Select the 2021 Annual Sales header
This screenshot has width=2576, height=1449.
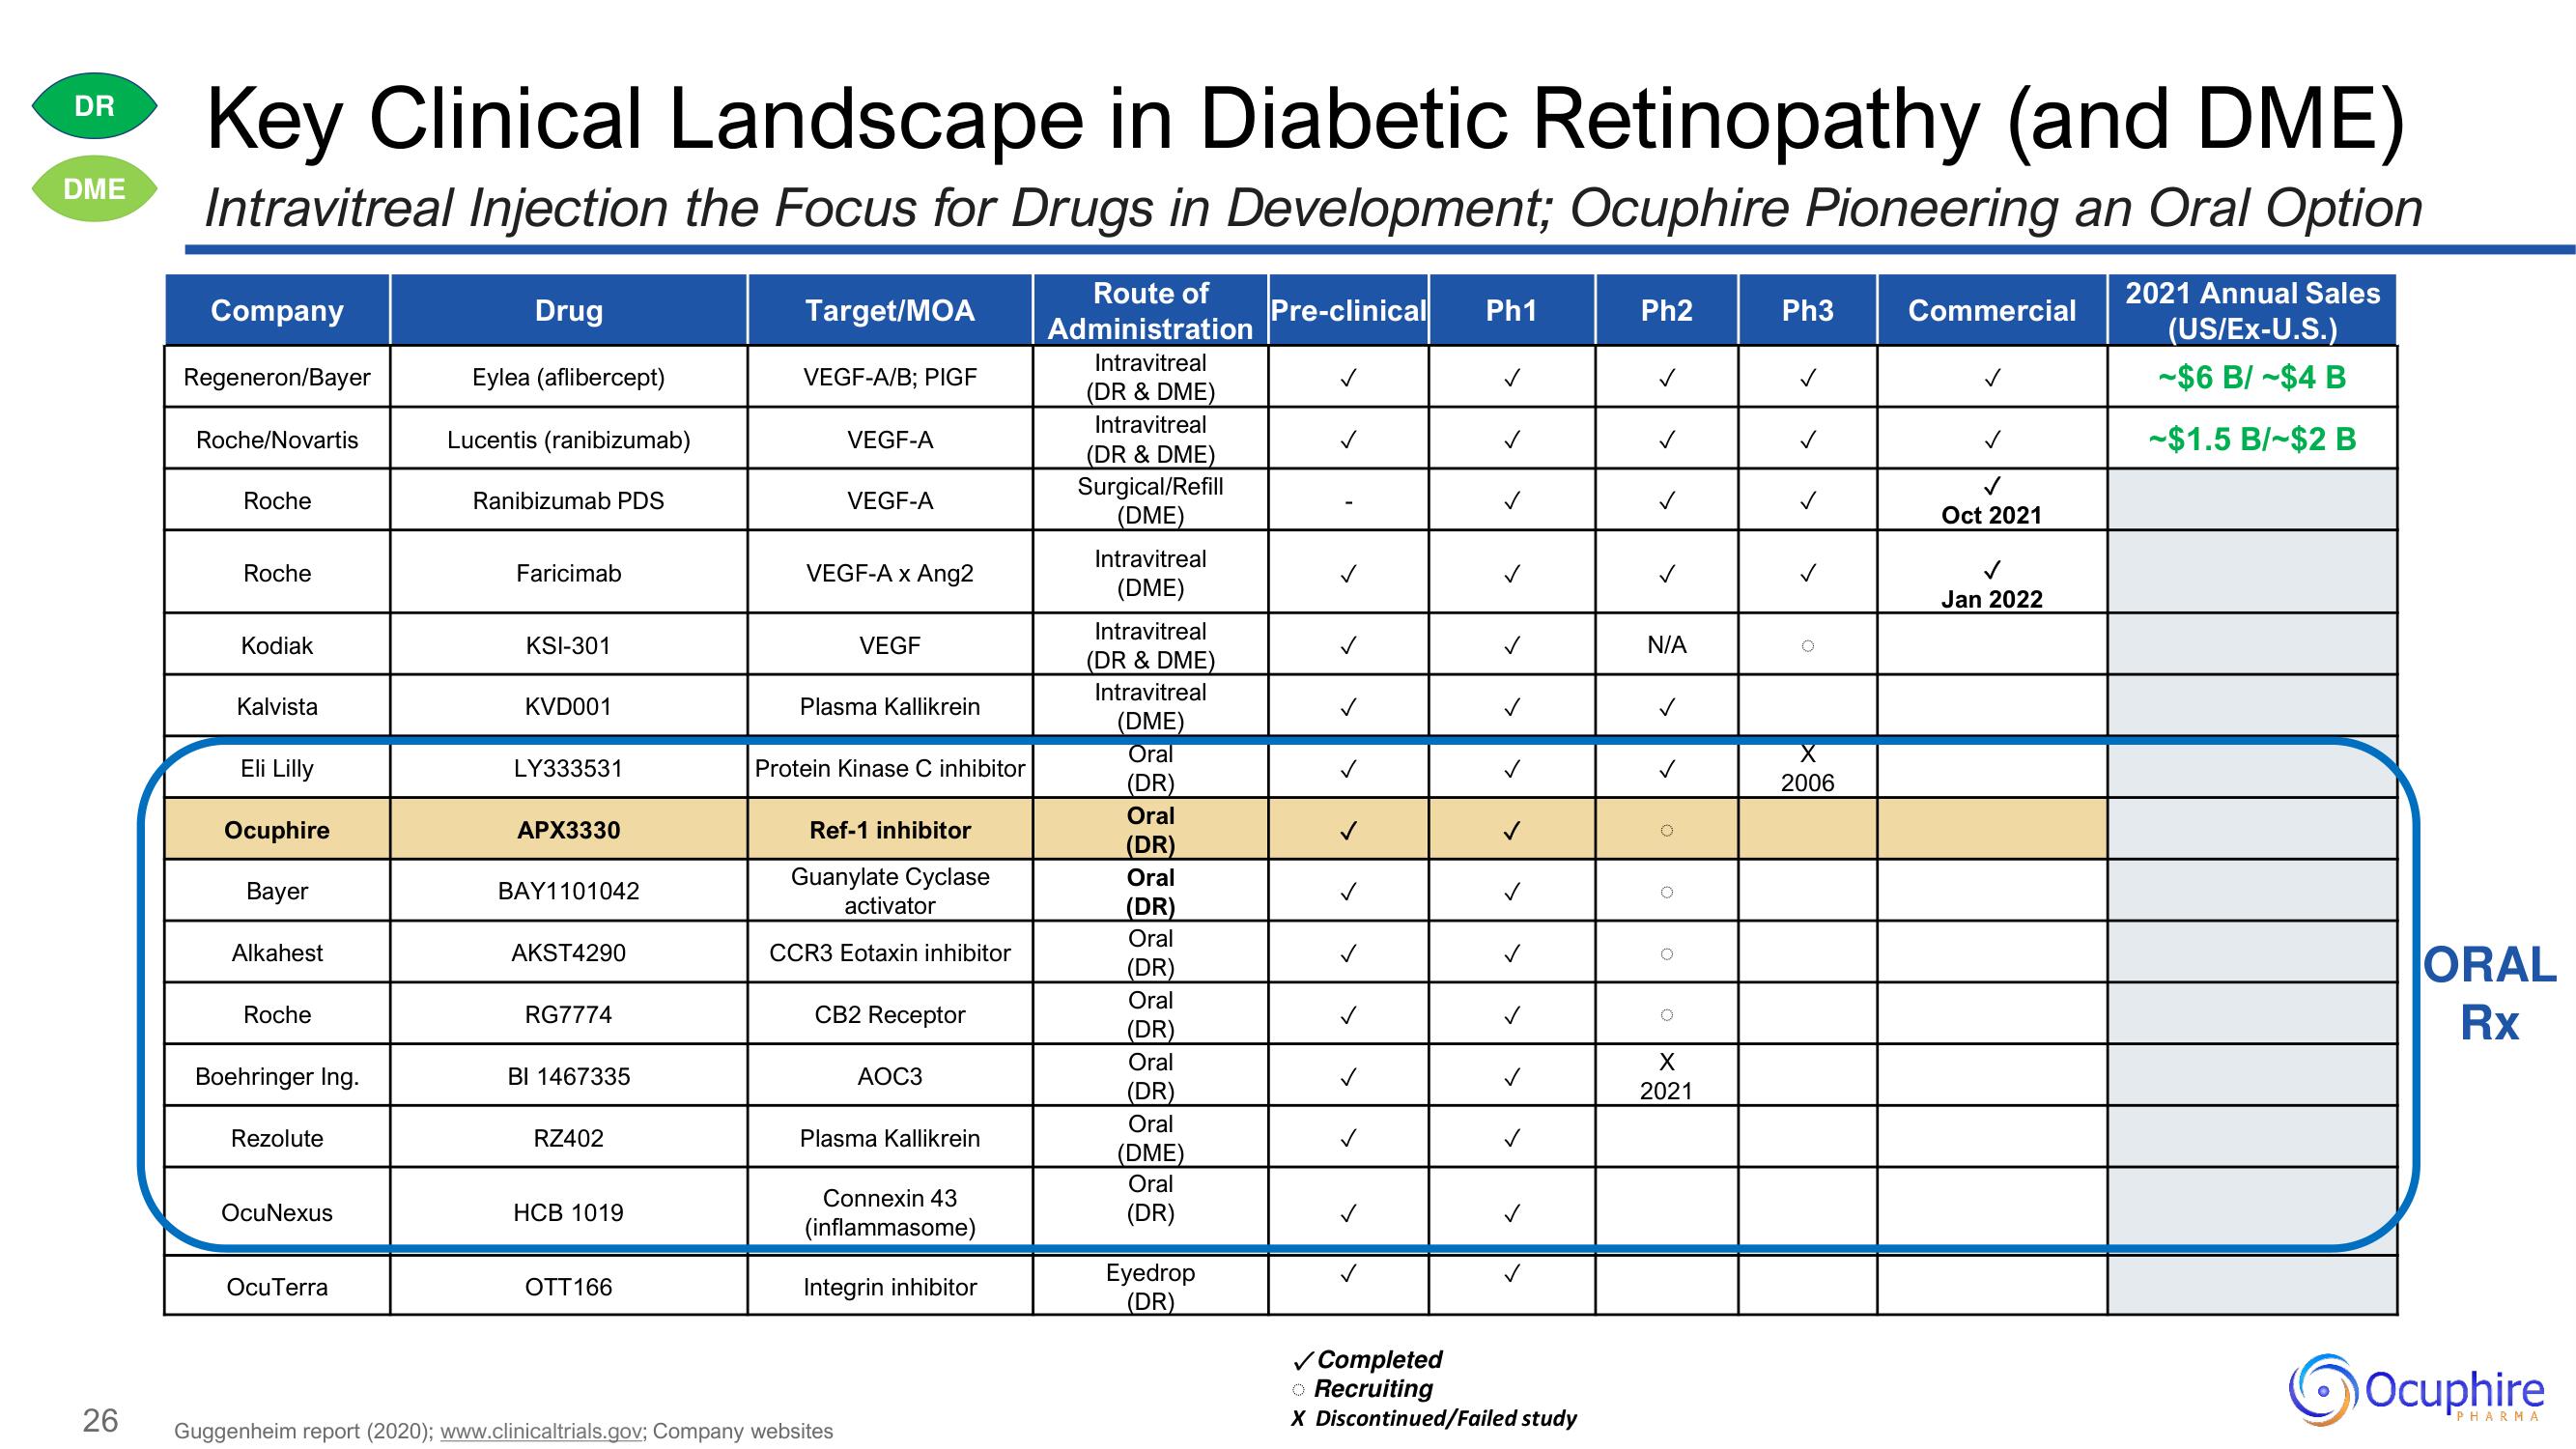pyautogui.click(x=2252, y=310)
